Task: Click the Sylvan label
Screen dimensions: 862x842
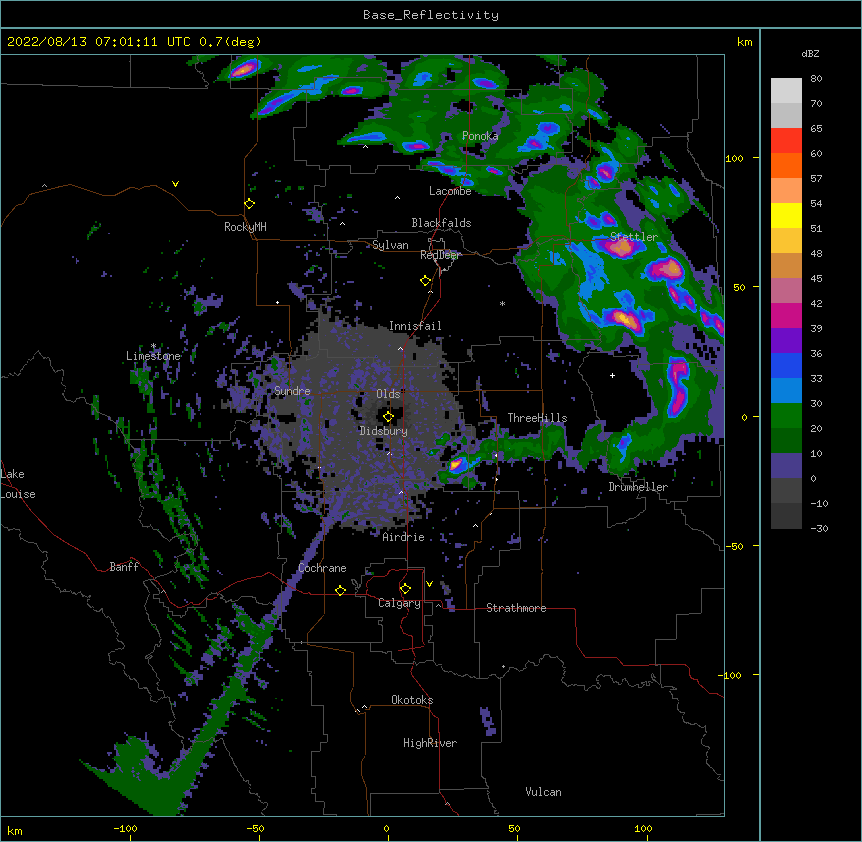Action: tap(390, 245)
